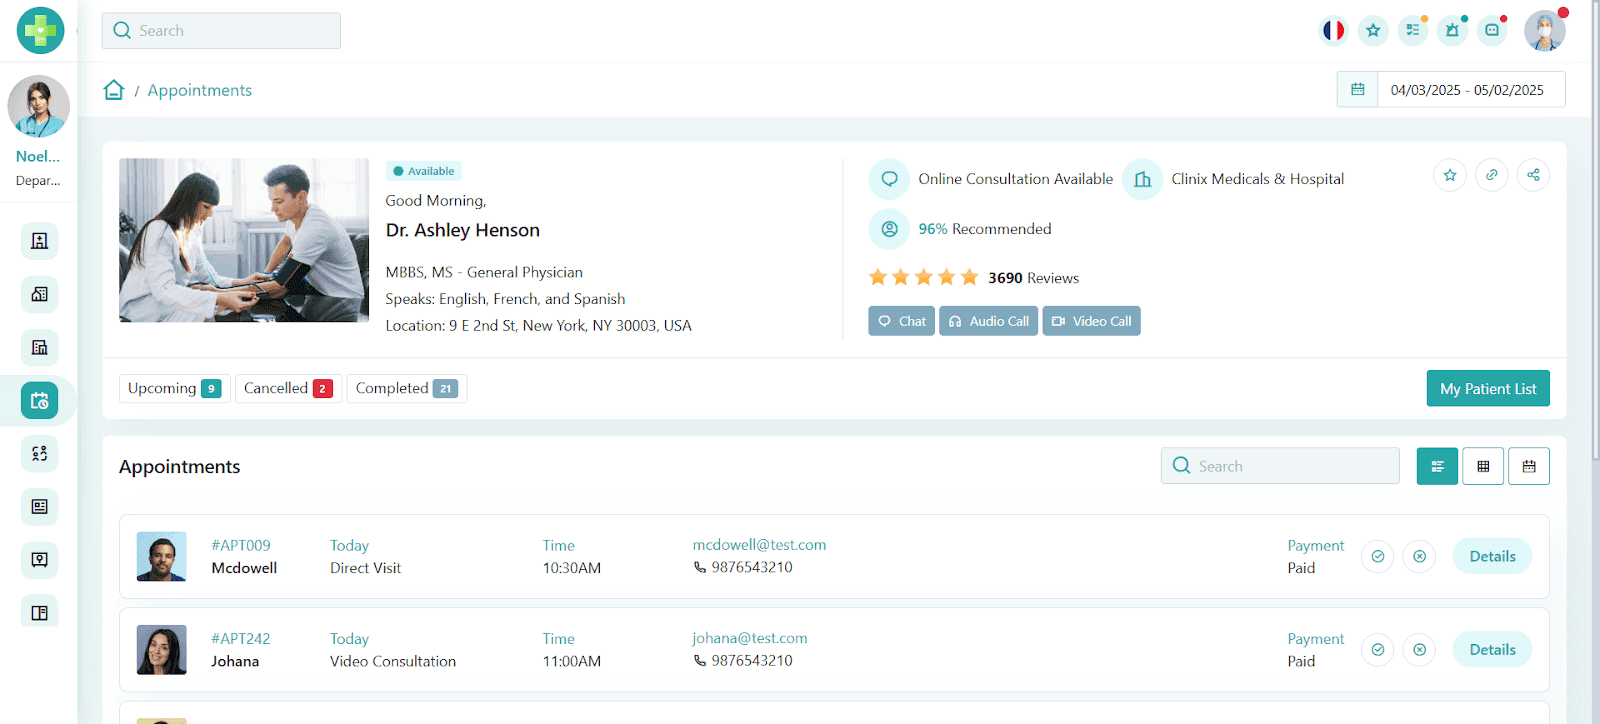The width and height of the screenshot is (1600, 724).
Task: Switch to calendar view of appointments
Action: [1529, 466]
